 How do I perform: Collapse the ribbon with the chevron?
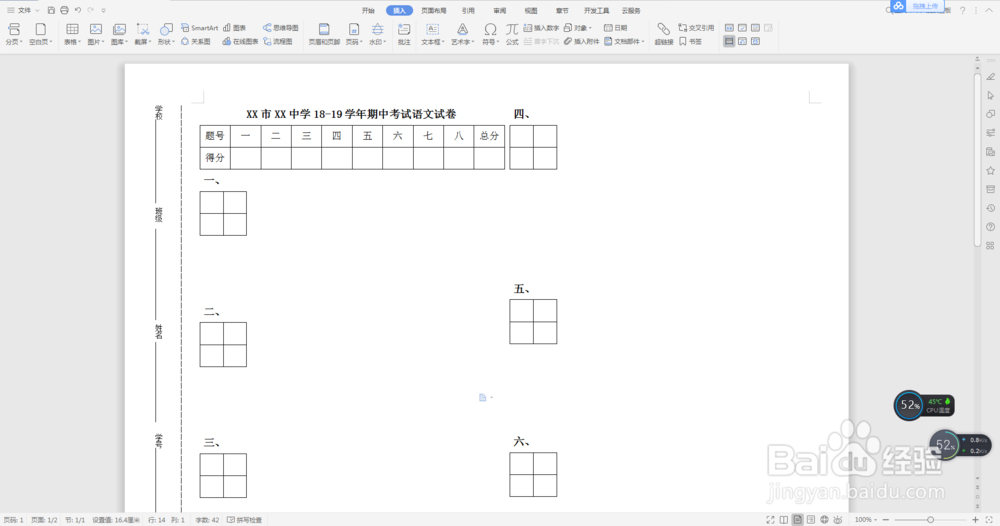click(x=989, y=10)
